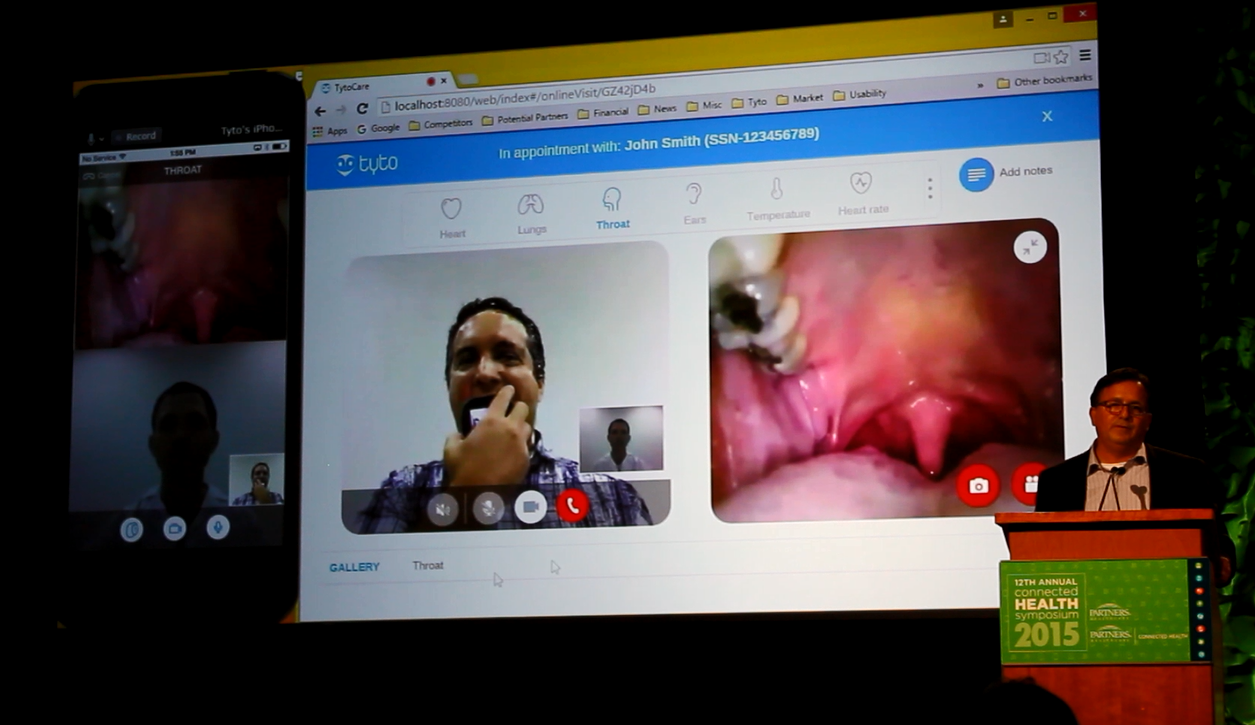Viewport: 1255px width, 725px height.
Task: End the call with red phone button
Action: tap(572, 506)
